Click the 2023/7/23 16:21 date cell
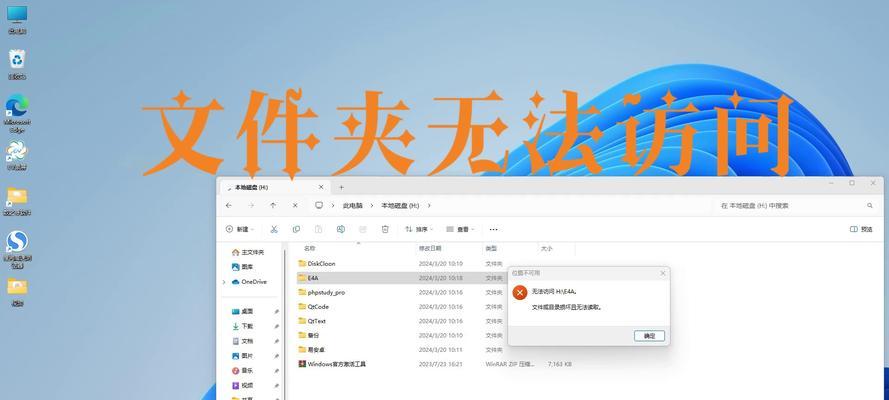Viewport: 889px width, 400px height. tap(441, 364)
